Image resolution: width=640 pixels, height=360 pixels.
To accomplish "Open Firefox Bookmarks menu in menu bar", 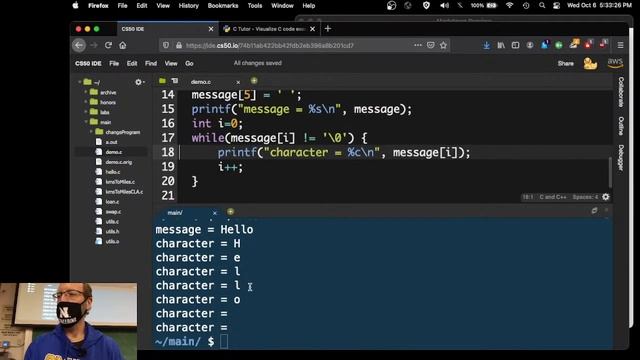I will pos(223,6).
